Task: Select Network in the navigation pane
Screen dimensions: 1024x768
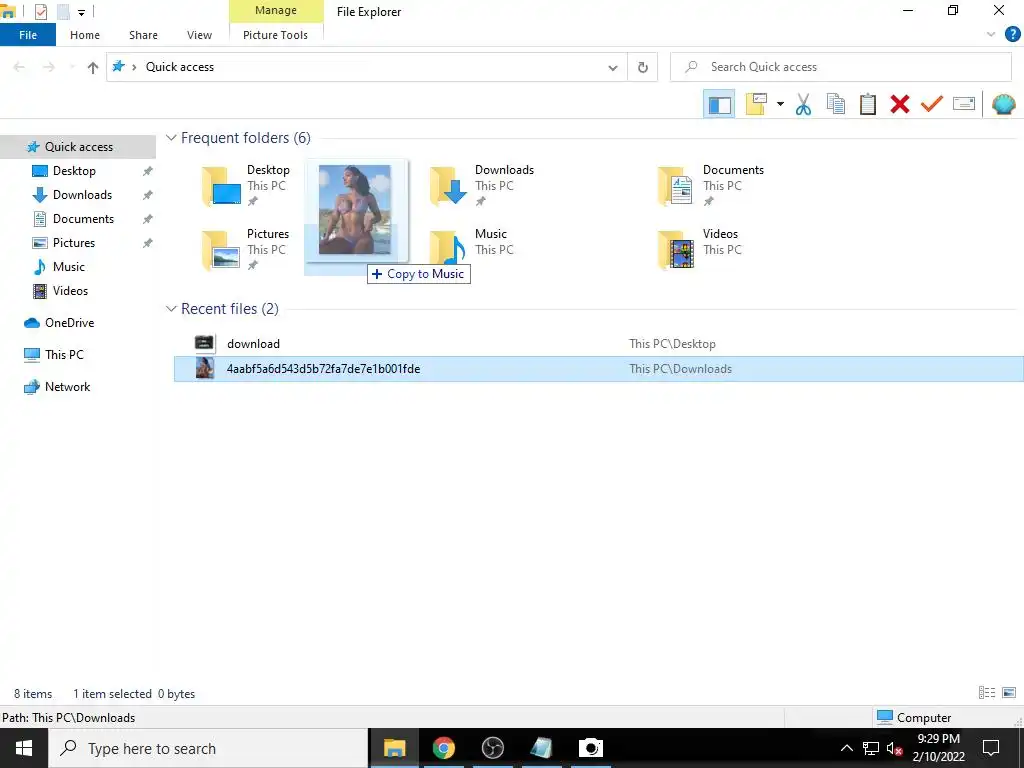Action: 67,387
